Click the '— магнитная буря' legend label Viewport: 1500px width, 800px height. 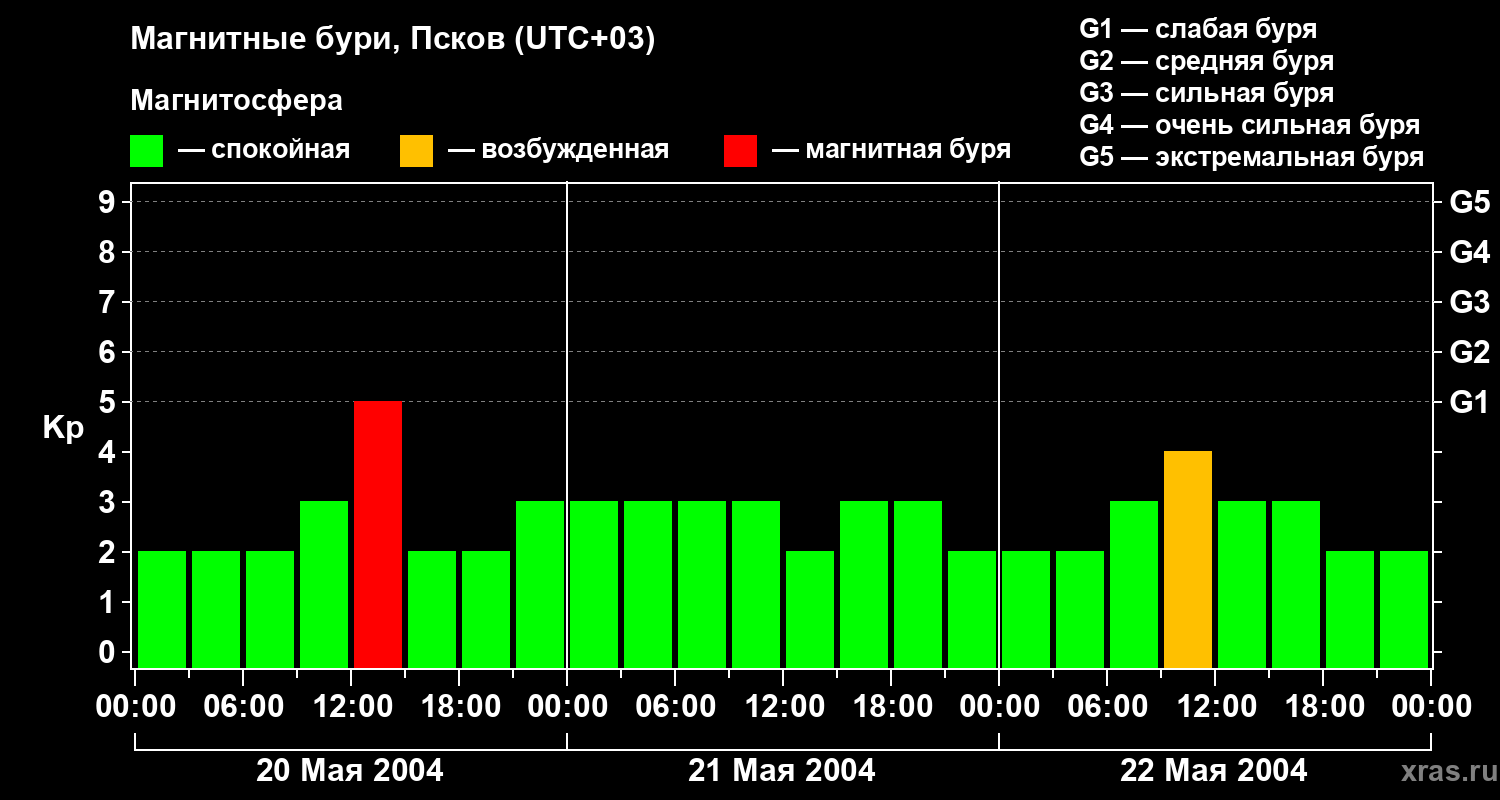tap(892, 150)
